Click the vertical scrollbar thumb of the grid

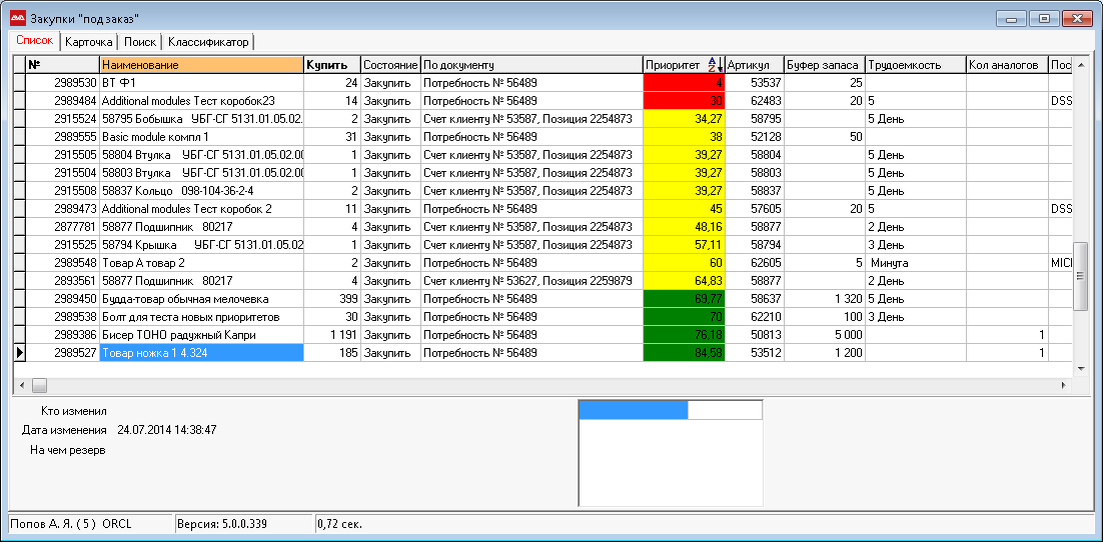pyautogui.click(x=1080, y=276)
